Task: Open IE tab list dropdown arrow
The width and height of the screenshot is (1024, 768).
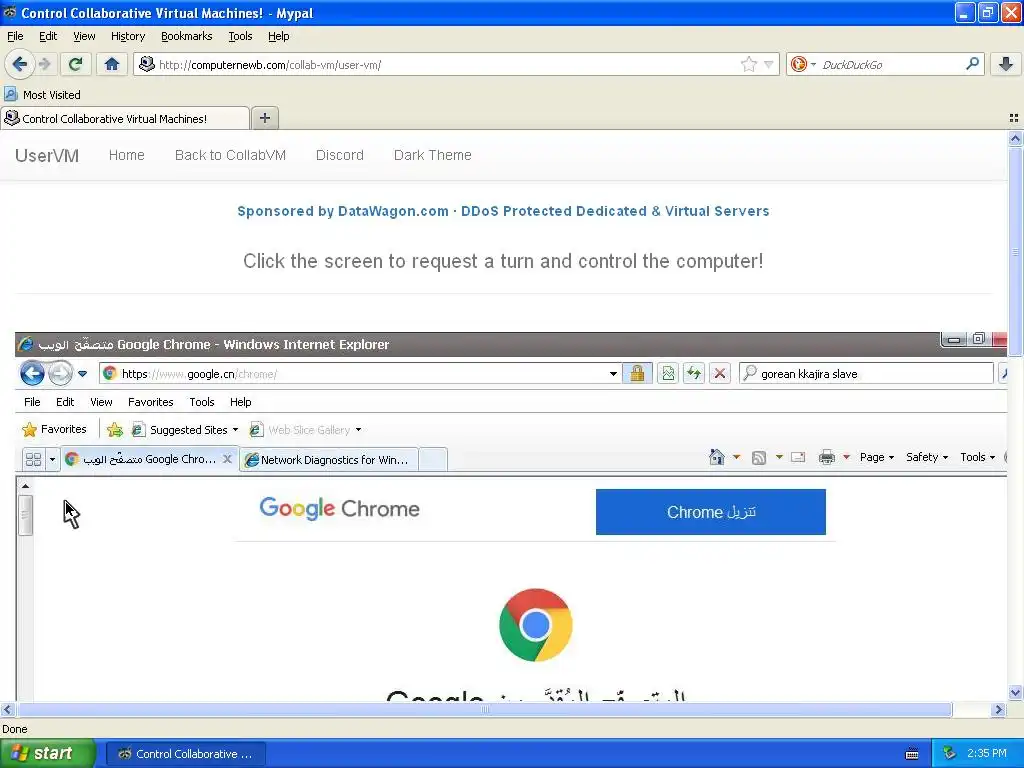Action: click(x=52, y=459)
